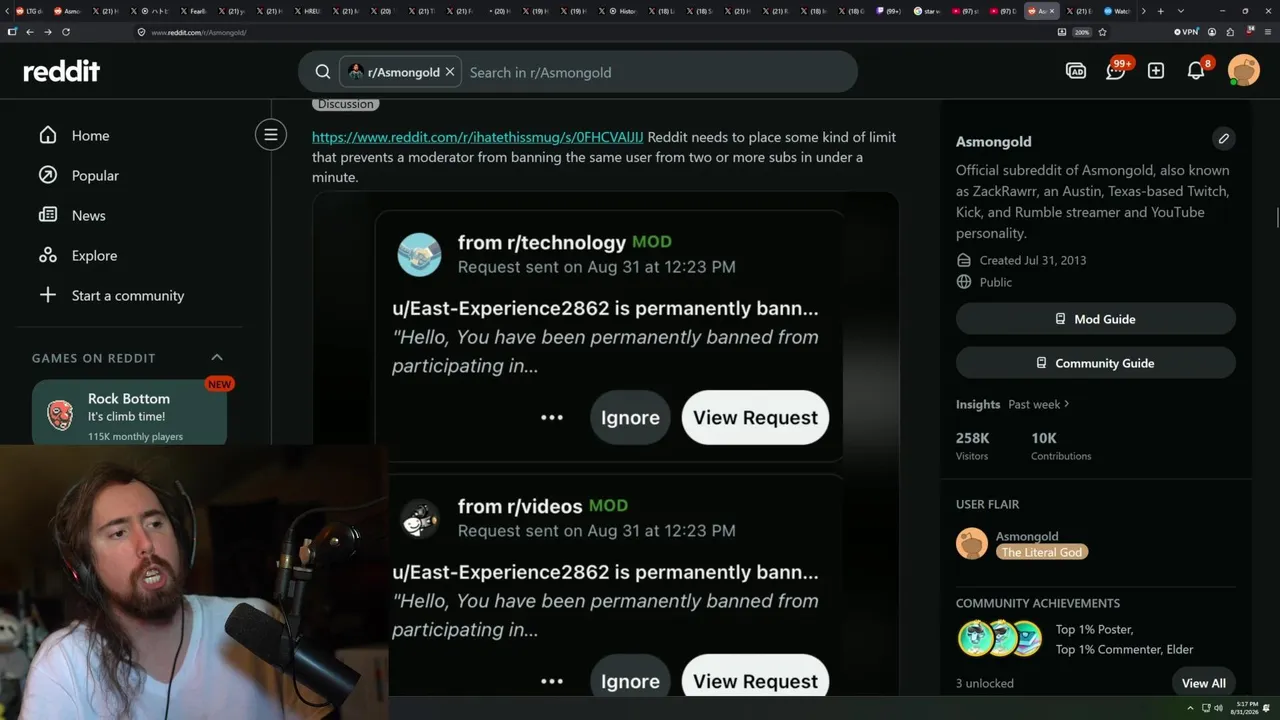Click the VPN indicator in the browser toolbar
This screenshot has height=720, width=1280.
(x=1187, y=32)
